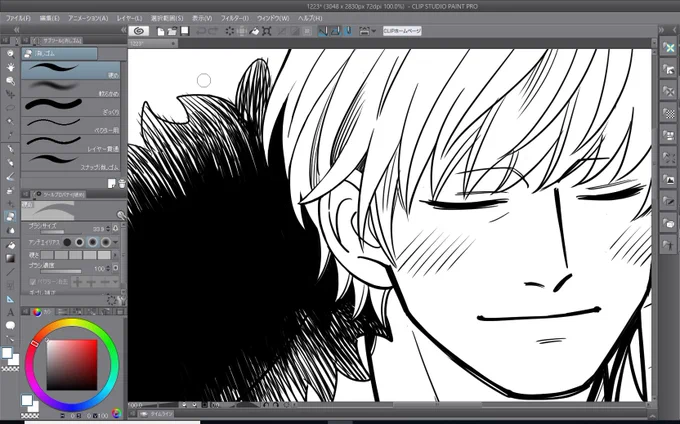This screenshot has height=424, width=680.
Task: Select the Eyedropper tool
Action: coord(10,134)
